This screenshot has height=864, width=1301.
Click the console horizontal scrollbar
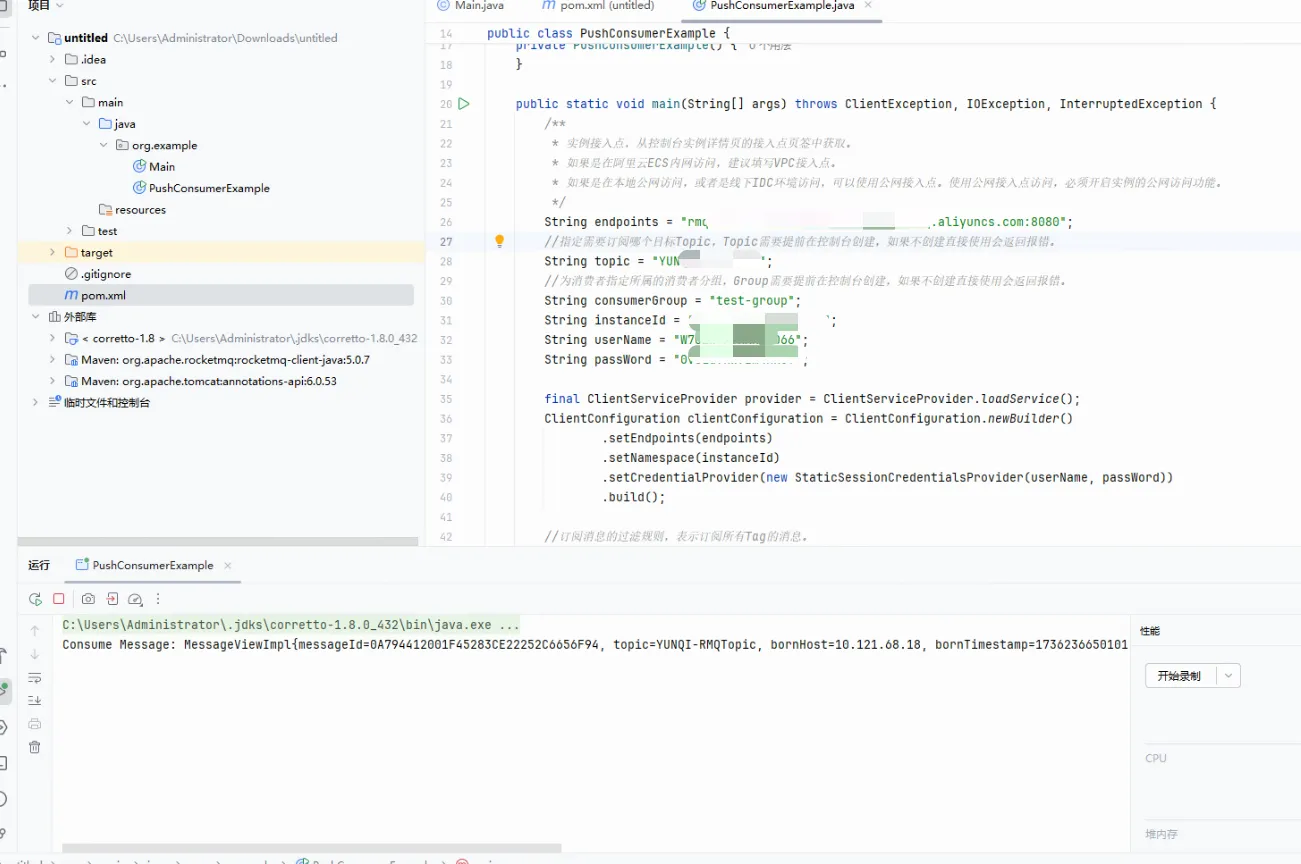(x=311, y=848)
